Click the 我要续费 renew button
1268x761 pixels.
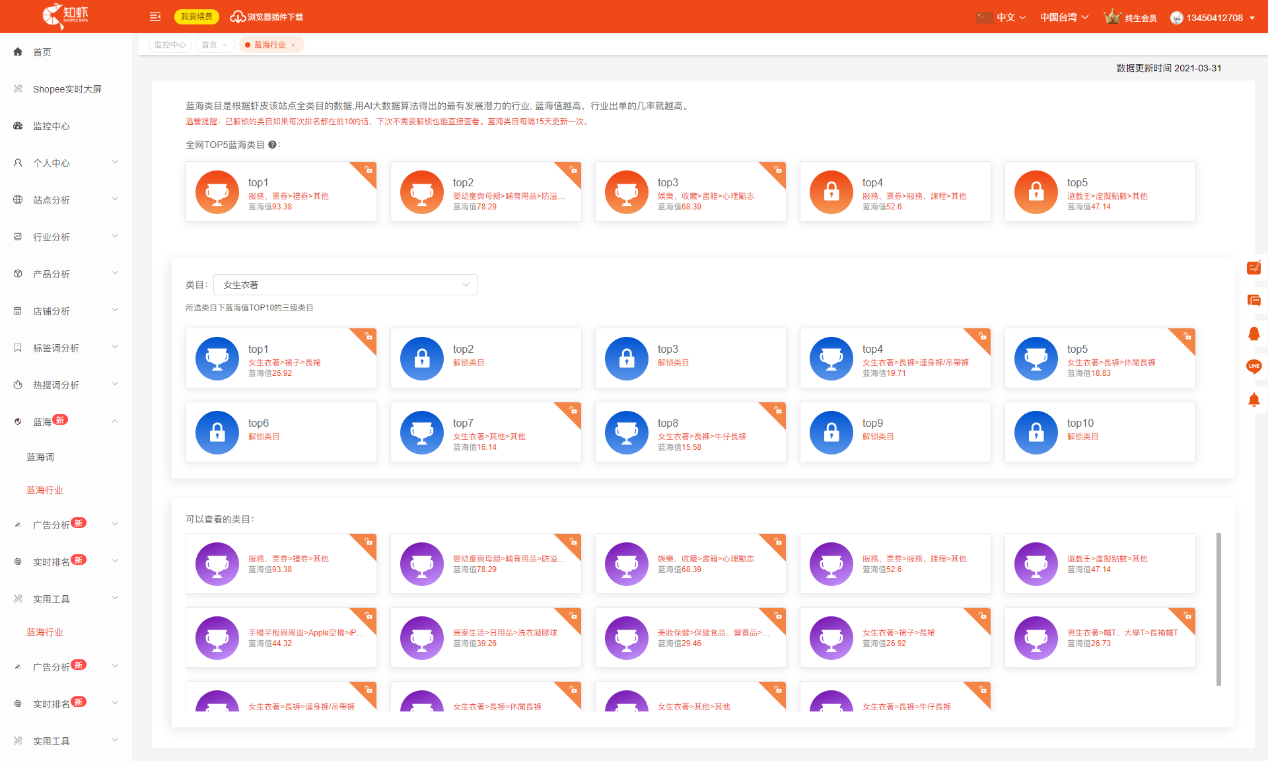(x=196, y=17)
